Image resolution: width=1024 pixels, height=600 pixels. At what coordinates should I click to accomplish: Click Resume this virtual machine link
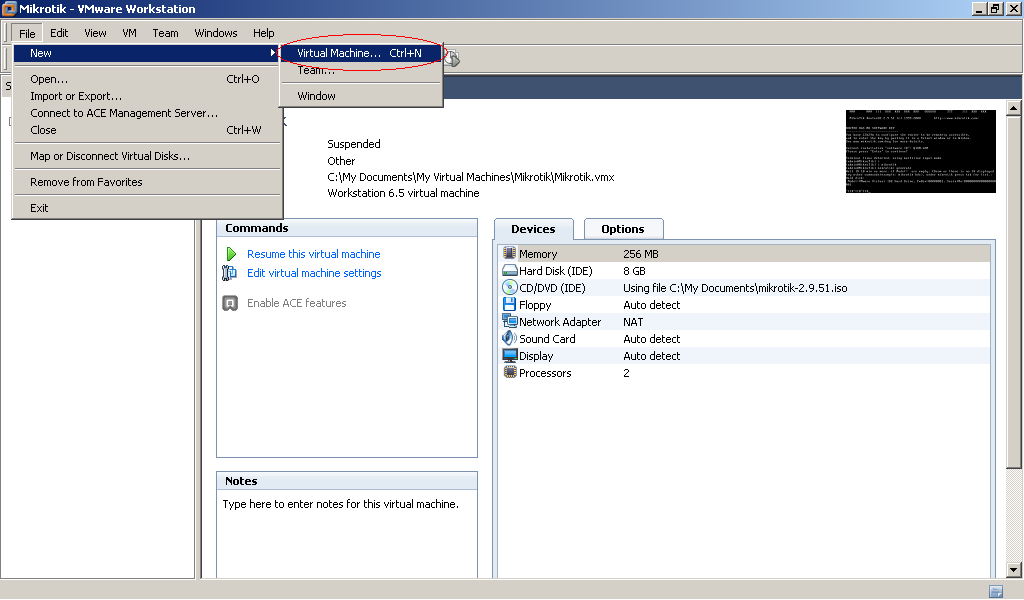(x=313, y=254)
